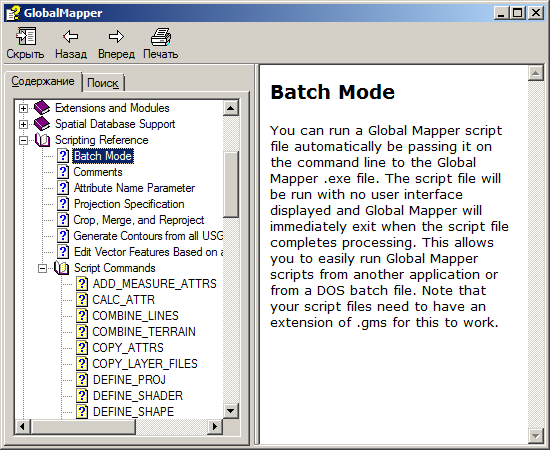Click the question mark icon beside Batch Mode
Screen dimensions: 550x450
click(63, 156)
